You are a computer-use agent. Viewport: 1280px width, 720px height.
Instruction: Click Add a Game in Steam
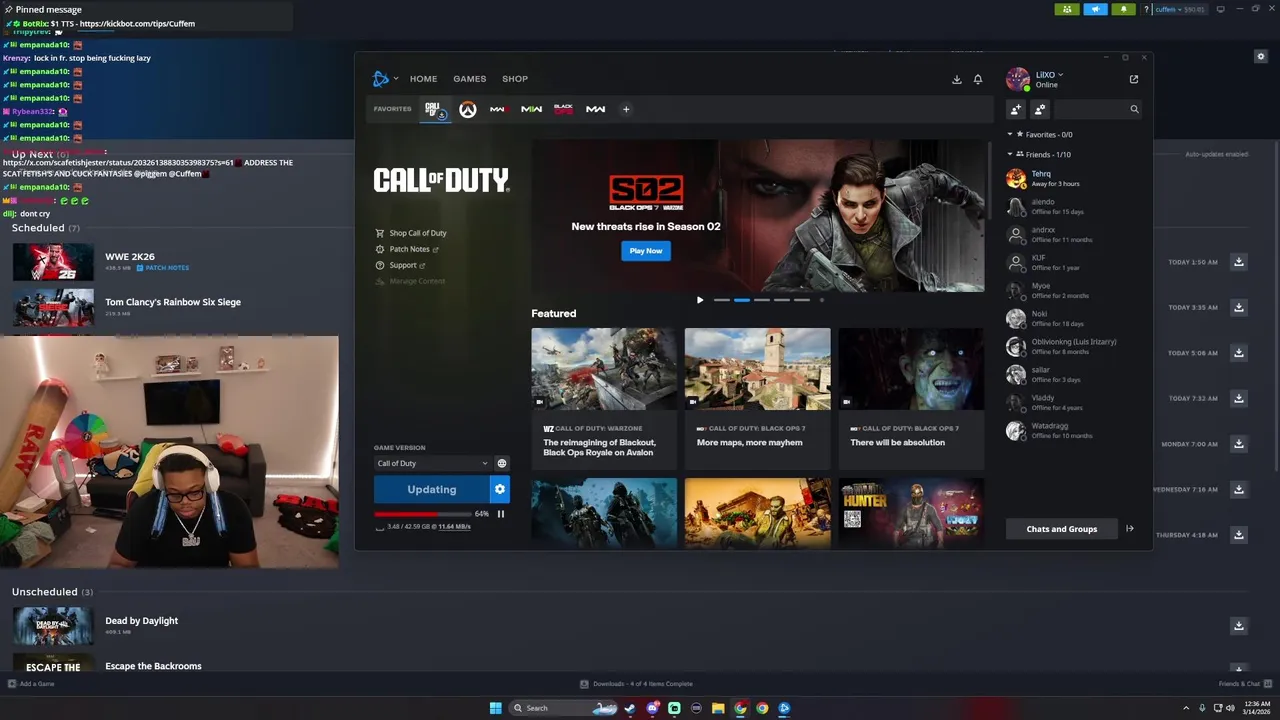(x=31, y=684)
